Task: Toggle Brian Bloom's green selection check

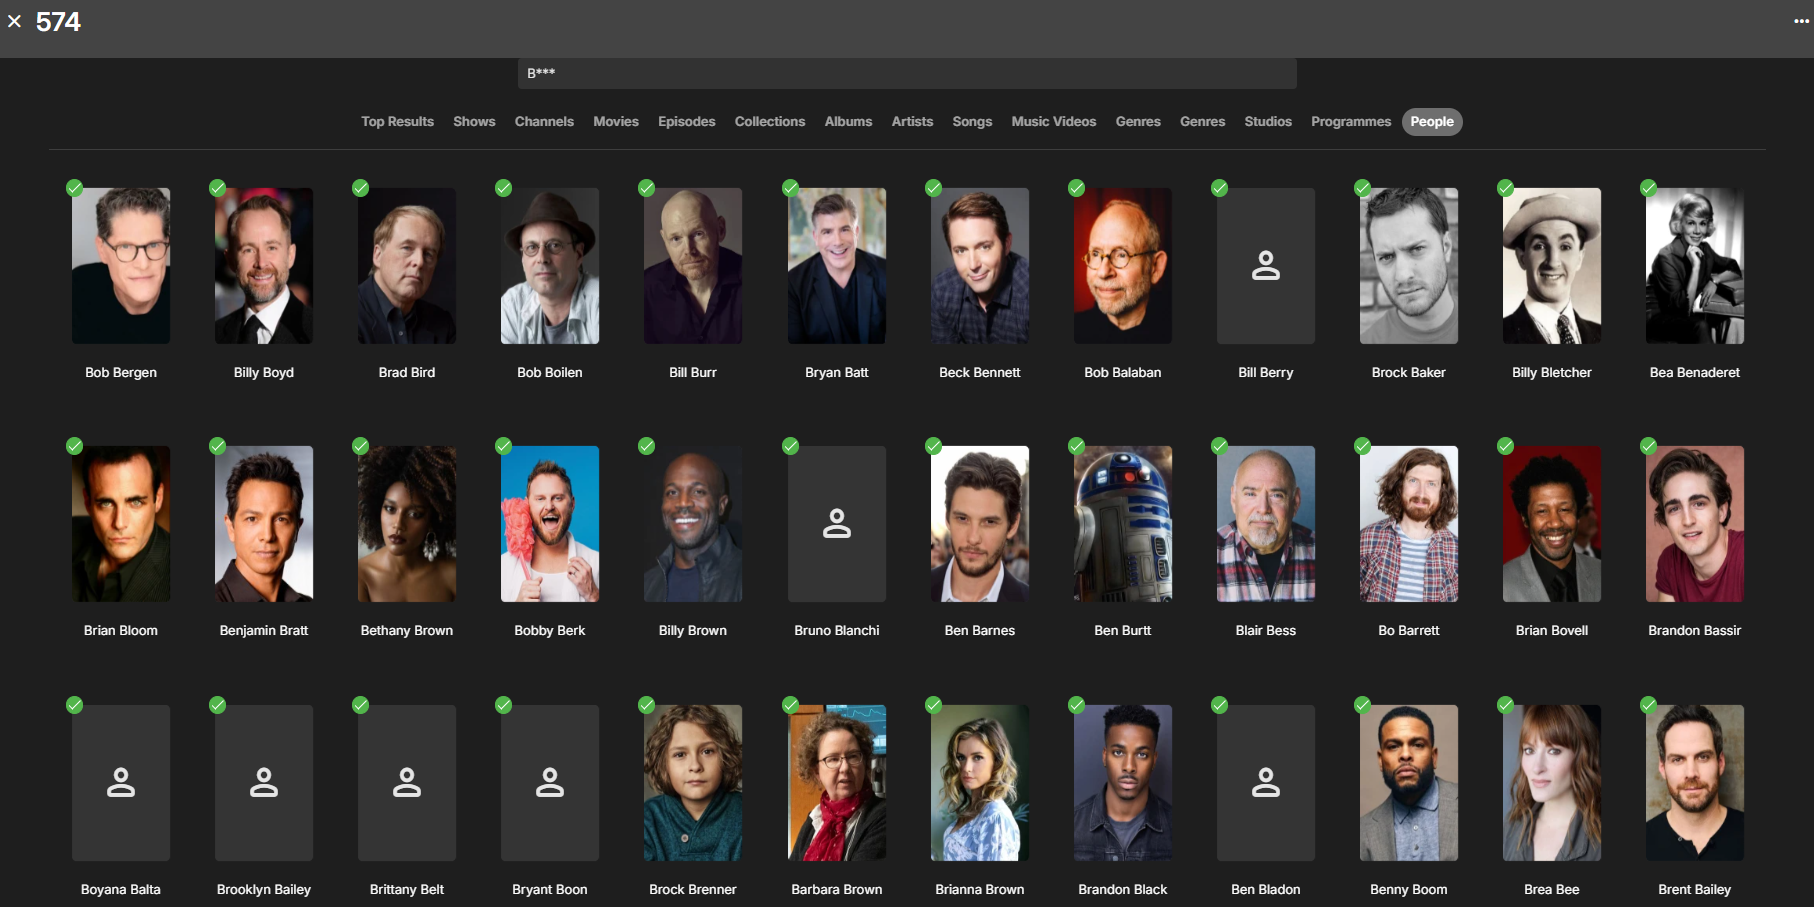Action: (x=74, y=446)
